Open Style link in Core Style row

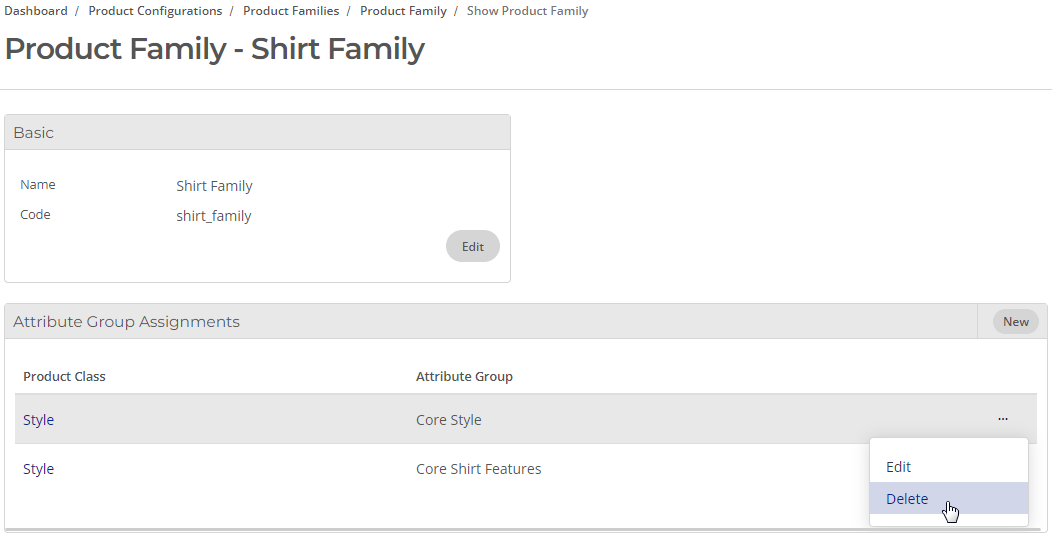point(38,420)
